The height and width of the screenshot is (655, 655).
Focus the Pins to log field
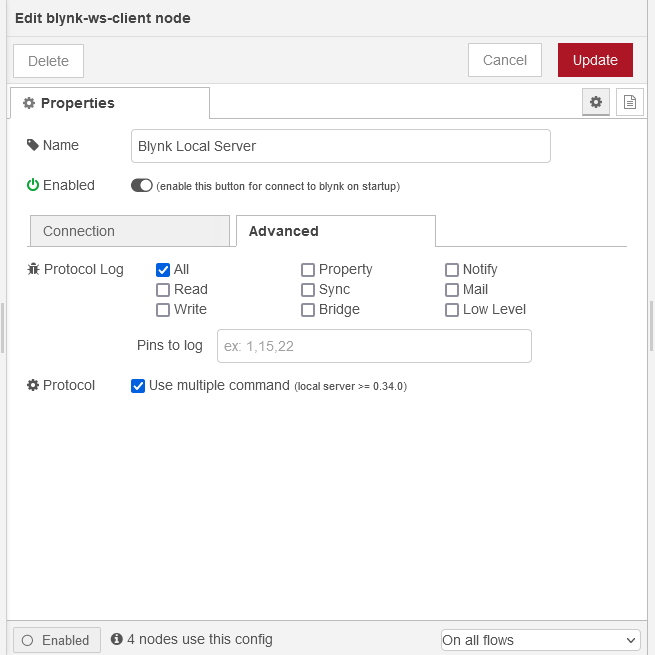point(374,346)
